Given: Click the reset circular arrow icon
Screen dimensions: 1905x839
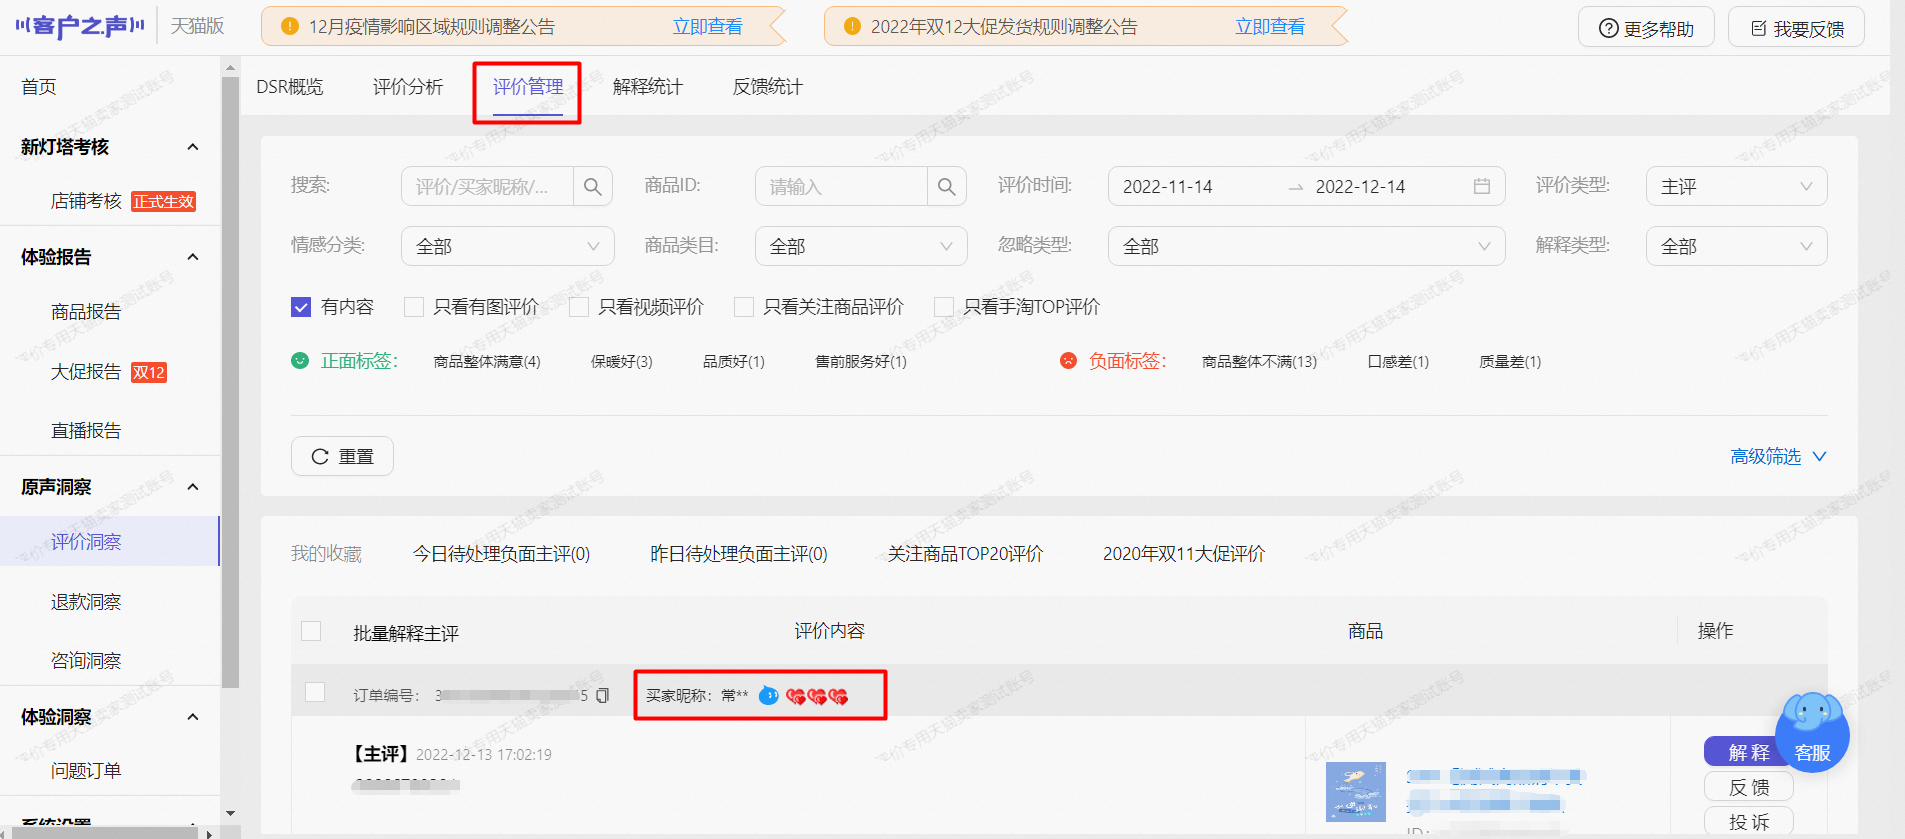Looking at the screenshot, I should pyautogui.click(x=320, y=457).
